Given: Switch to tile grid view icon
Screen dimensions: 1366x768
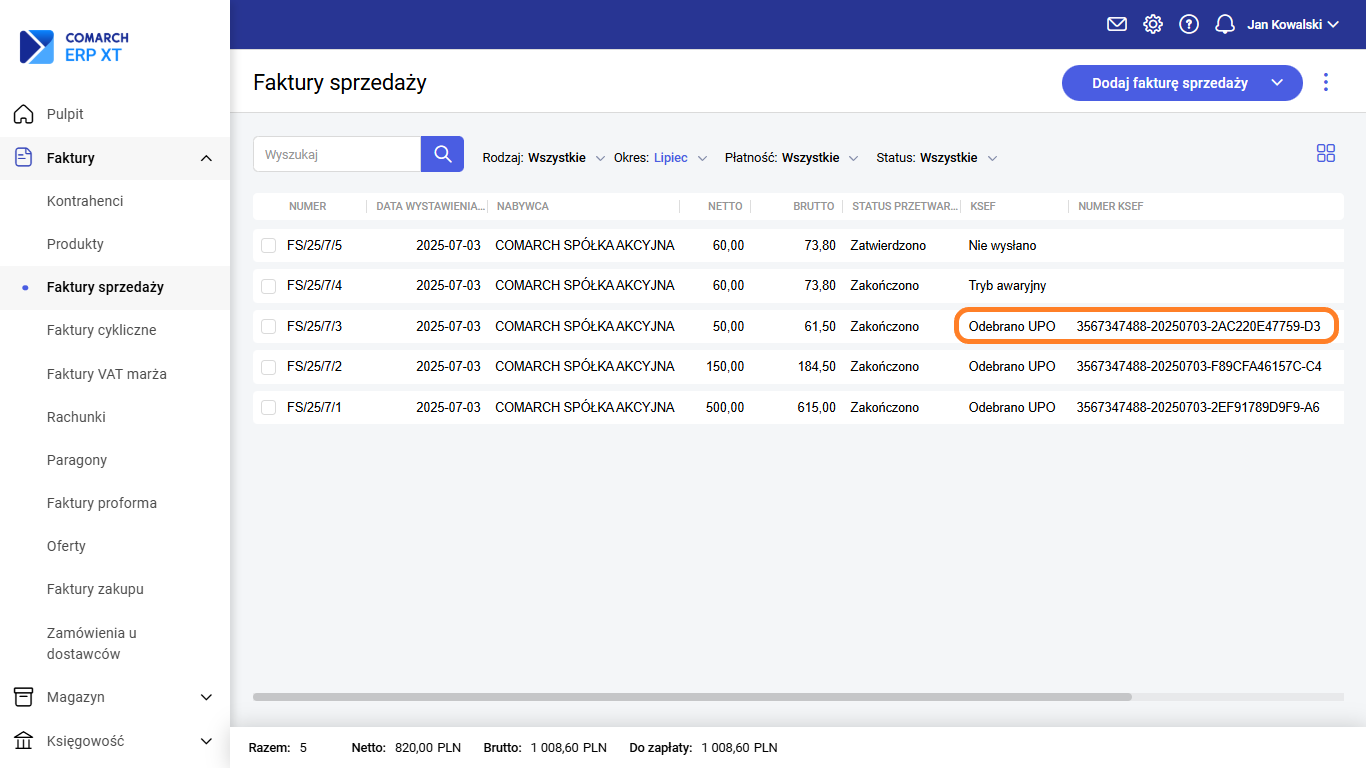Looking at the screenshot, I should click(x=1326, y=153).
